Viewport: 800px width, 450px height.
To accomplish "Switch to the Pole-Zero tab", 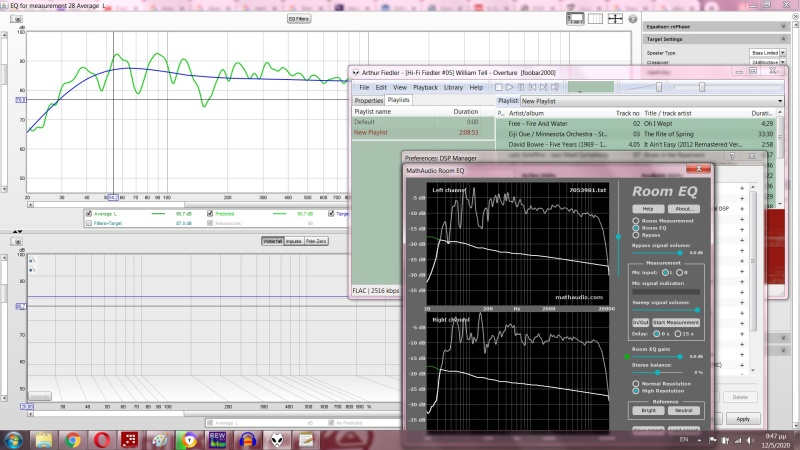I will tap(316, 241).
